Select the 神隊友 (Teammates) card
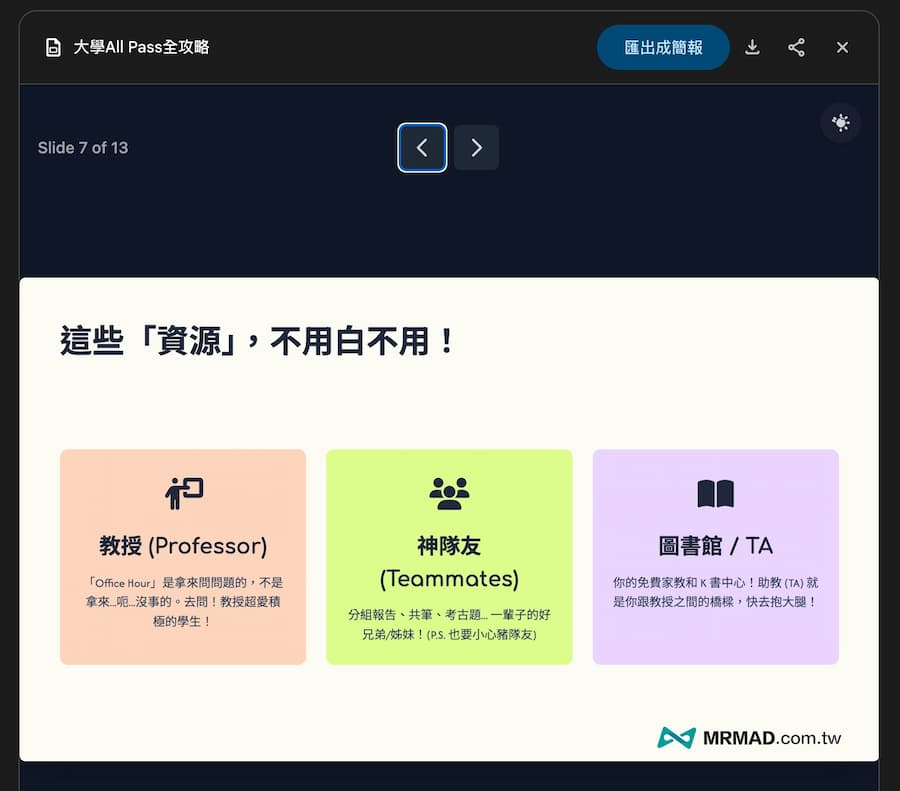Screen dimensions: 900x791 pyautogui.click(x=449, y=556)
